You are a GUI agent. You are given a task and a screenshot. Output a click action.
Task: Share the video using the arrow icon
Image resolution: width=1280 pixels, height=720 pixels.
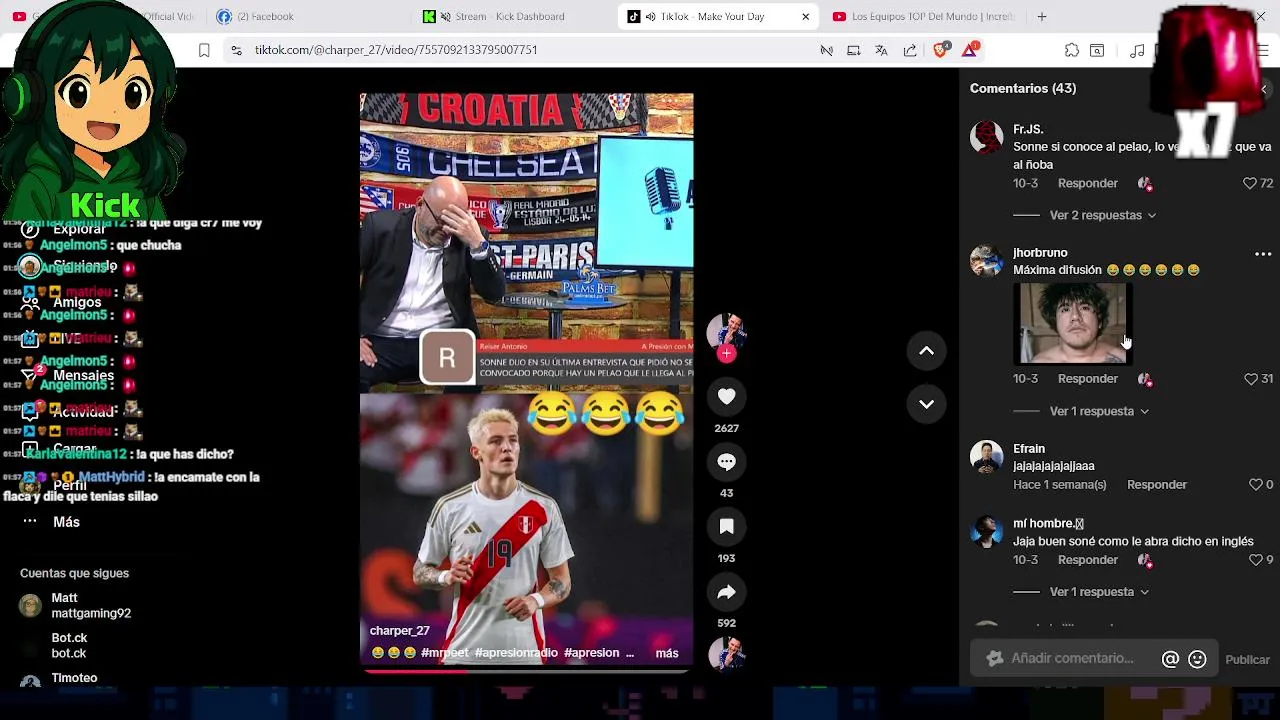(x=727, y=592)
